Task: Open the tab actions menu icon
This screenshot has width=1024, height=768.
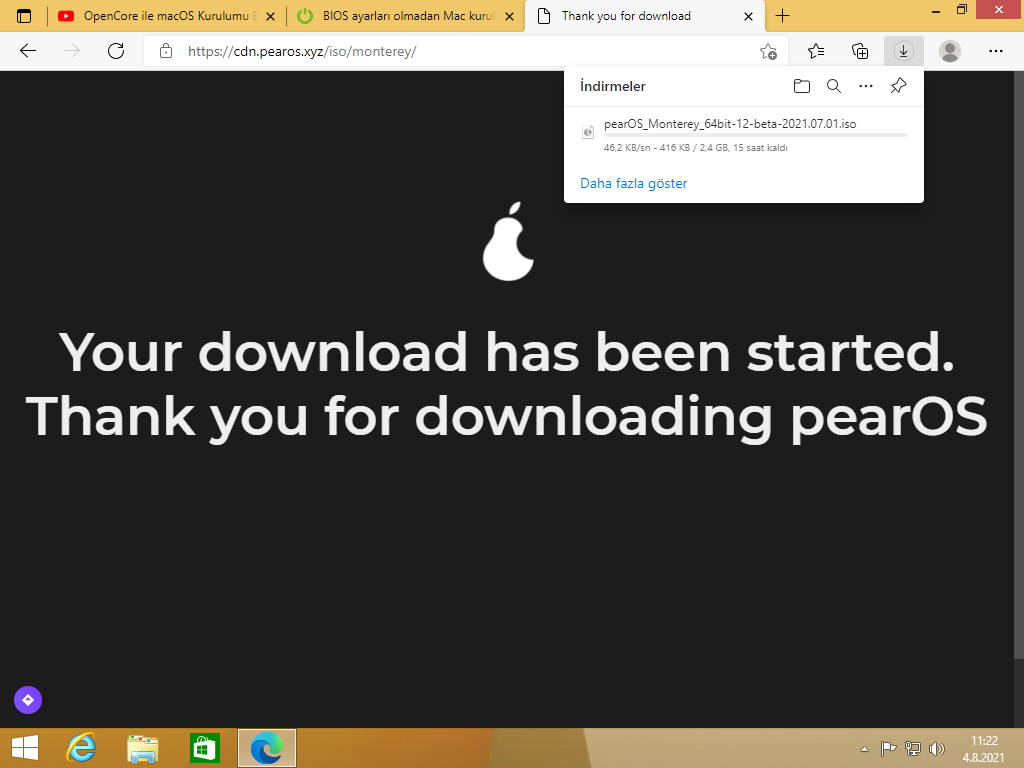Action: pos(24,16)
